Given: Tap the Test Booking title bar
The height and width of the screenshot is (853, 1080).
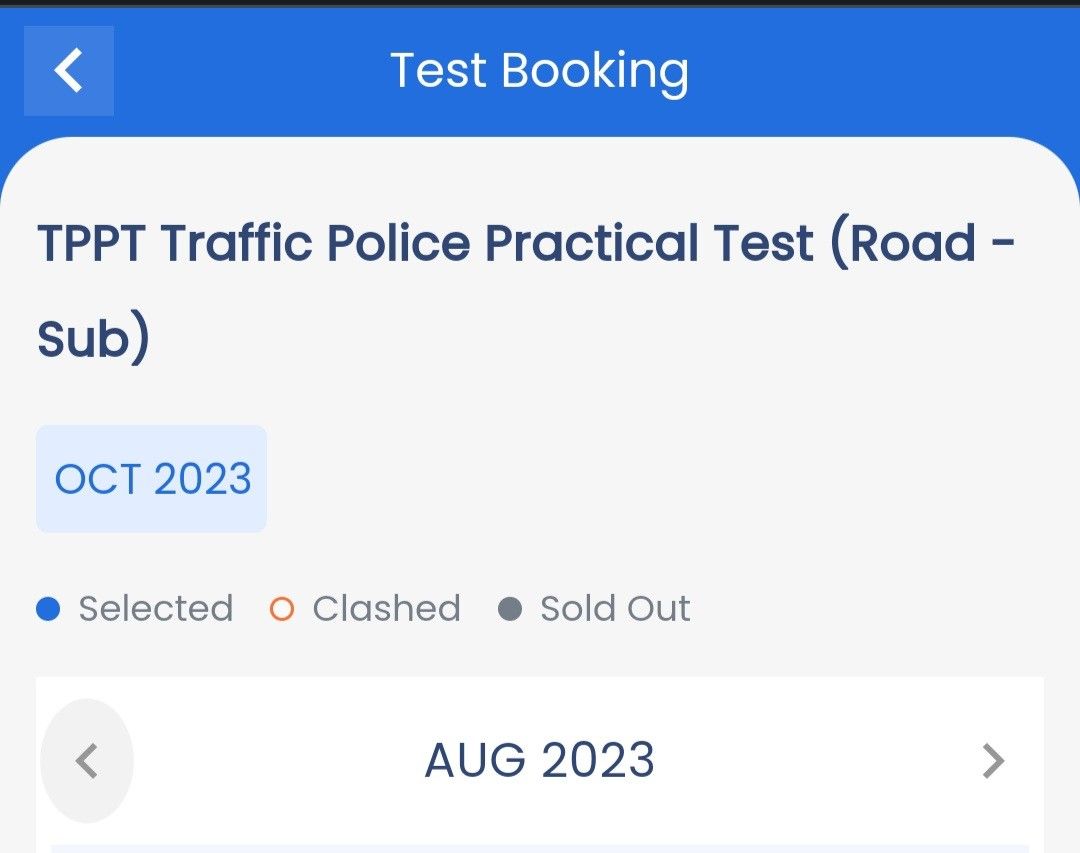Looking at the screenshot, I should click(x=540, y=69).
